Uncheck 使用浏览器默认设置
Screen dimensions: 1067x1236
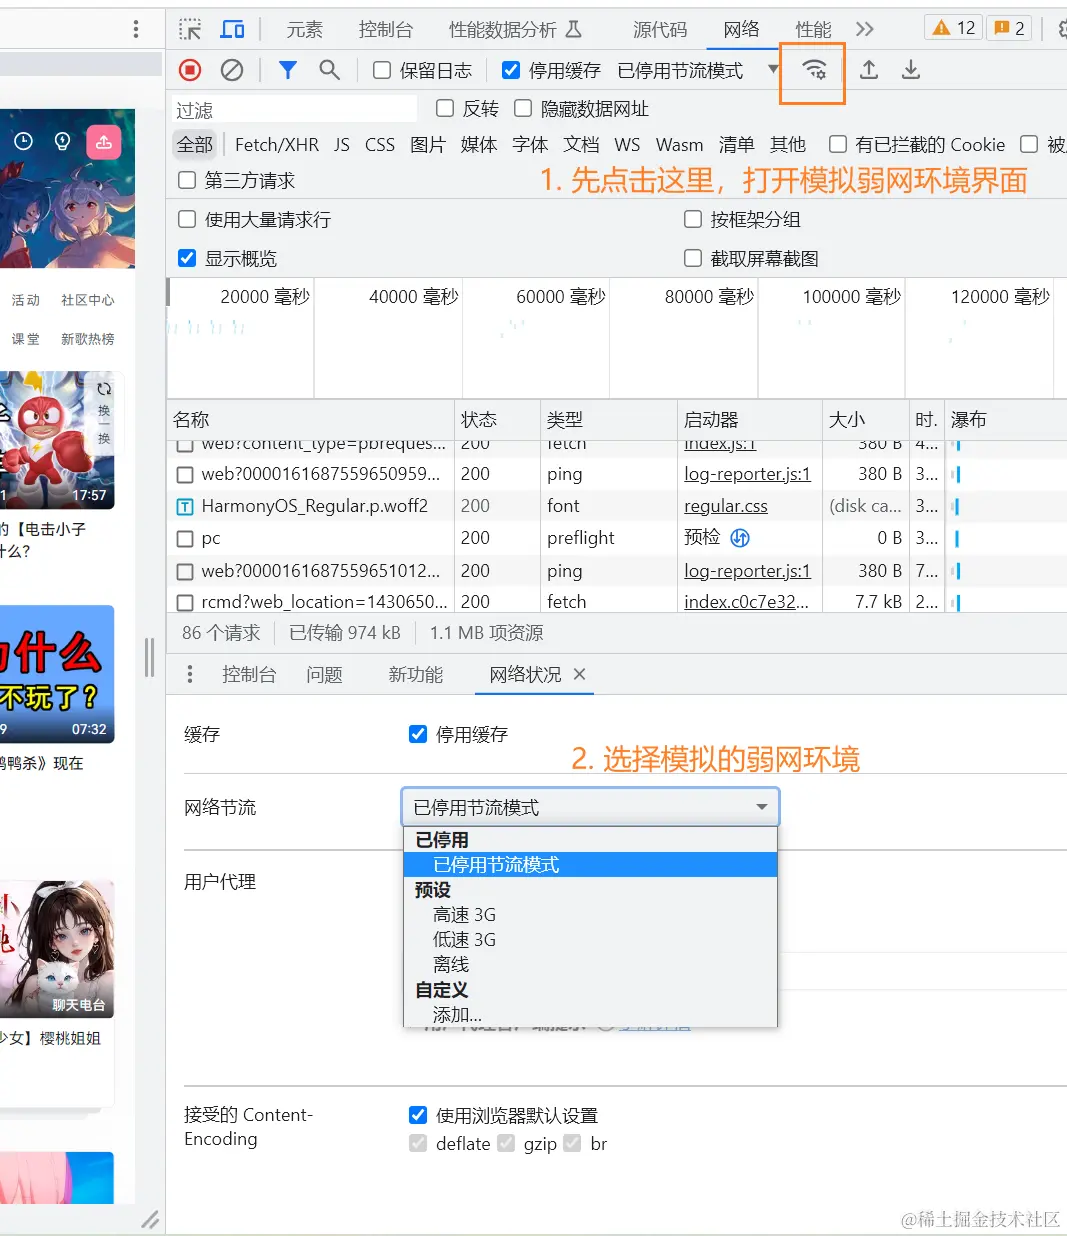[418, 1115]
